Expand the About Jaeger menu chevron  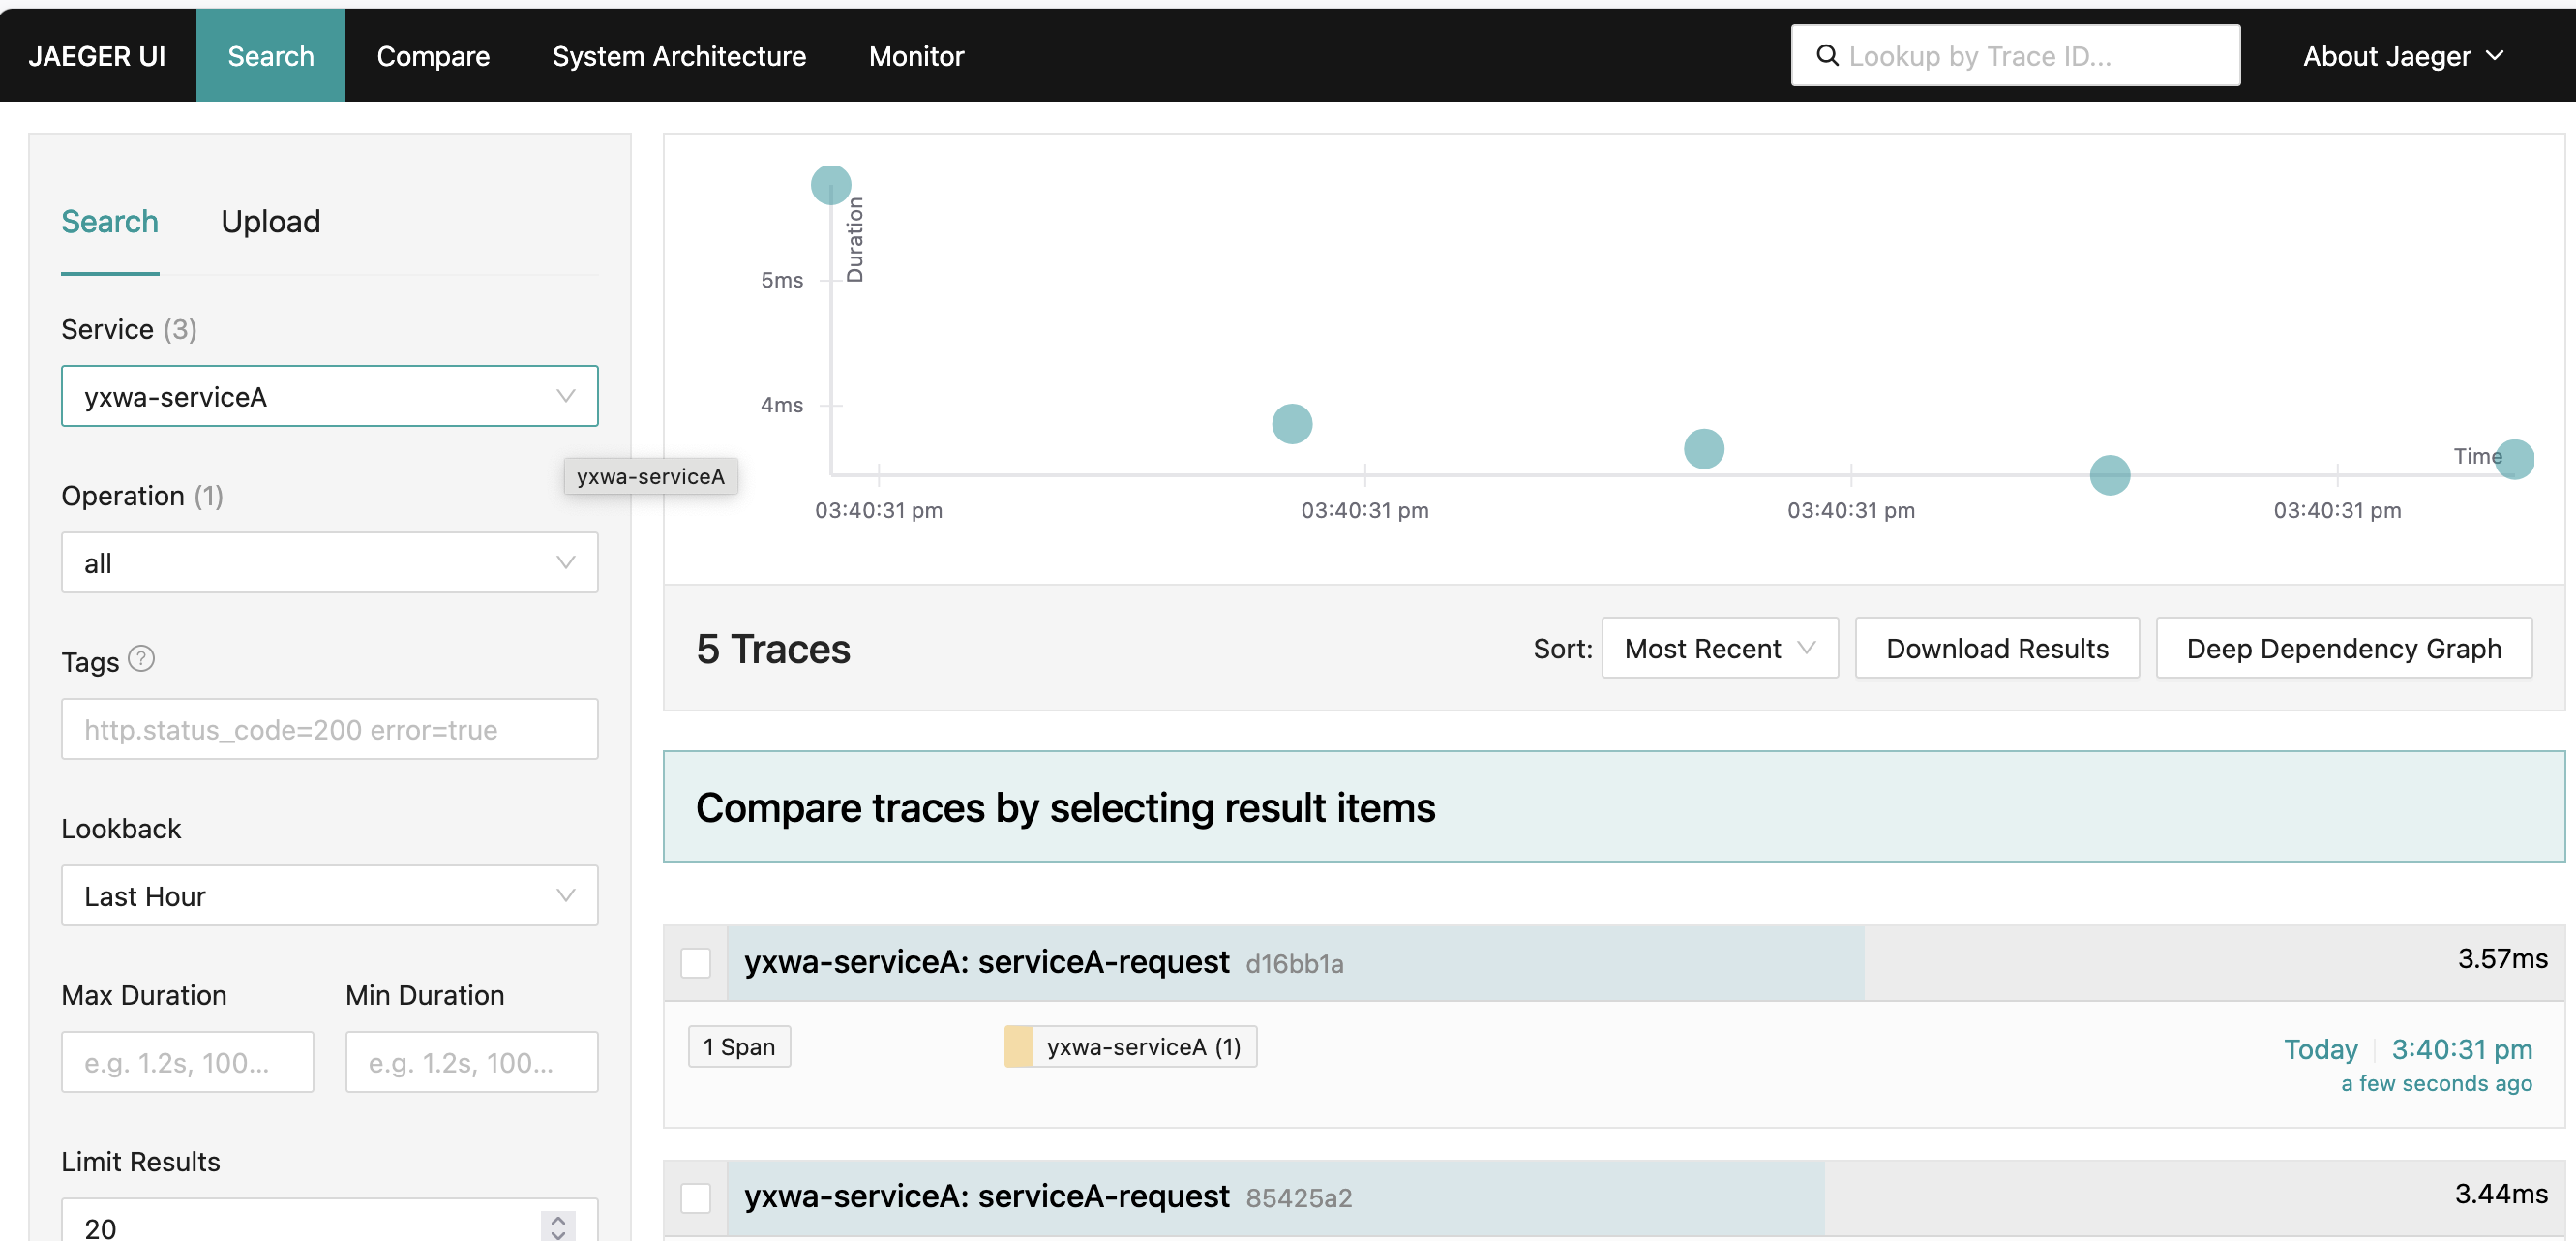tap(2494, 56)
